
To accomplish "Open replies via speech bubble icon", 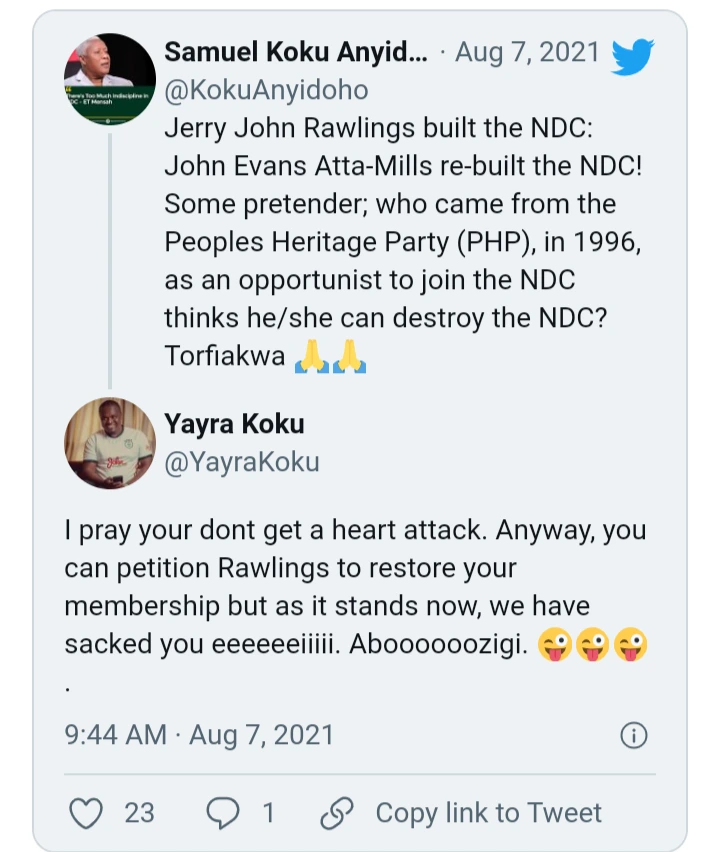I will pyautogui.click(x=223, y=813).
